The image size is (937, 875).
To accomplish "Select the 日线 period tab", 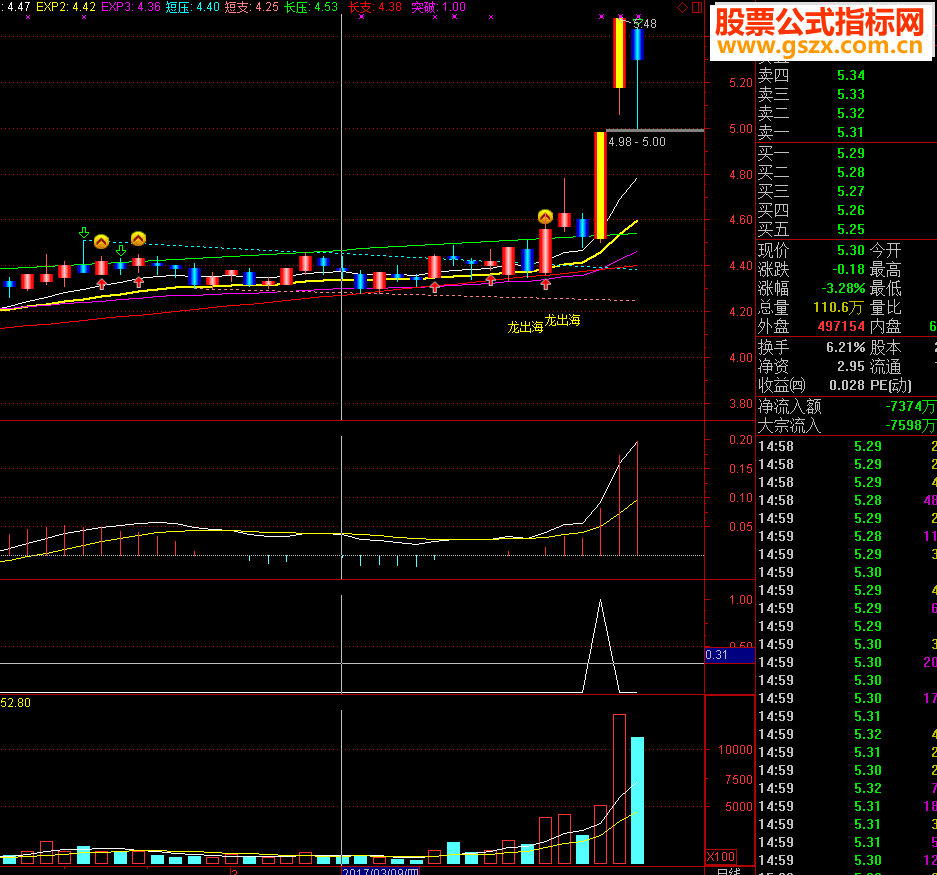I will point(728,871).
